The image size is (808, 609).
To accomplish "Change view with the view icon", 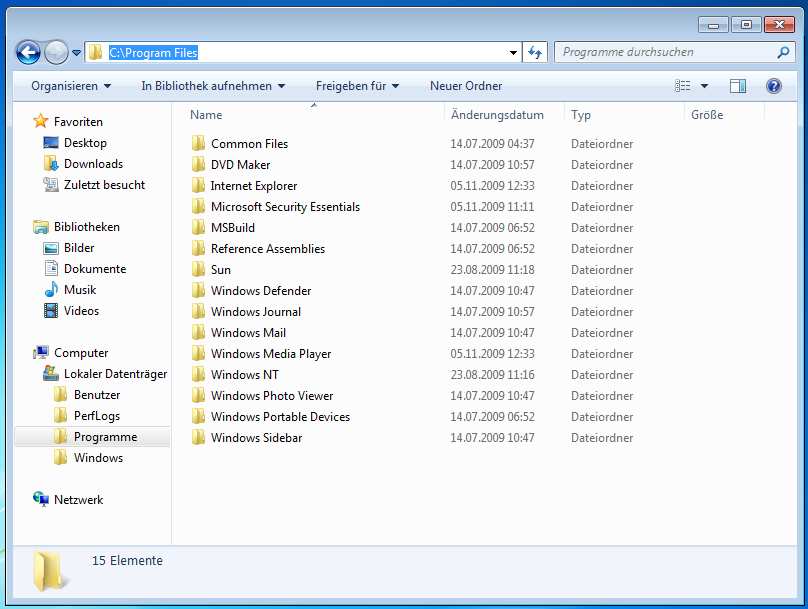I will click(x=683, y=86).
